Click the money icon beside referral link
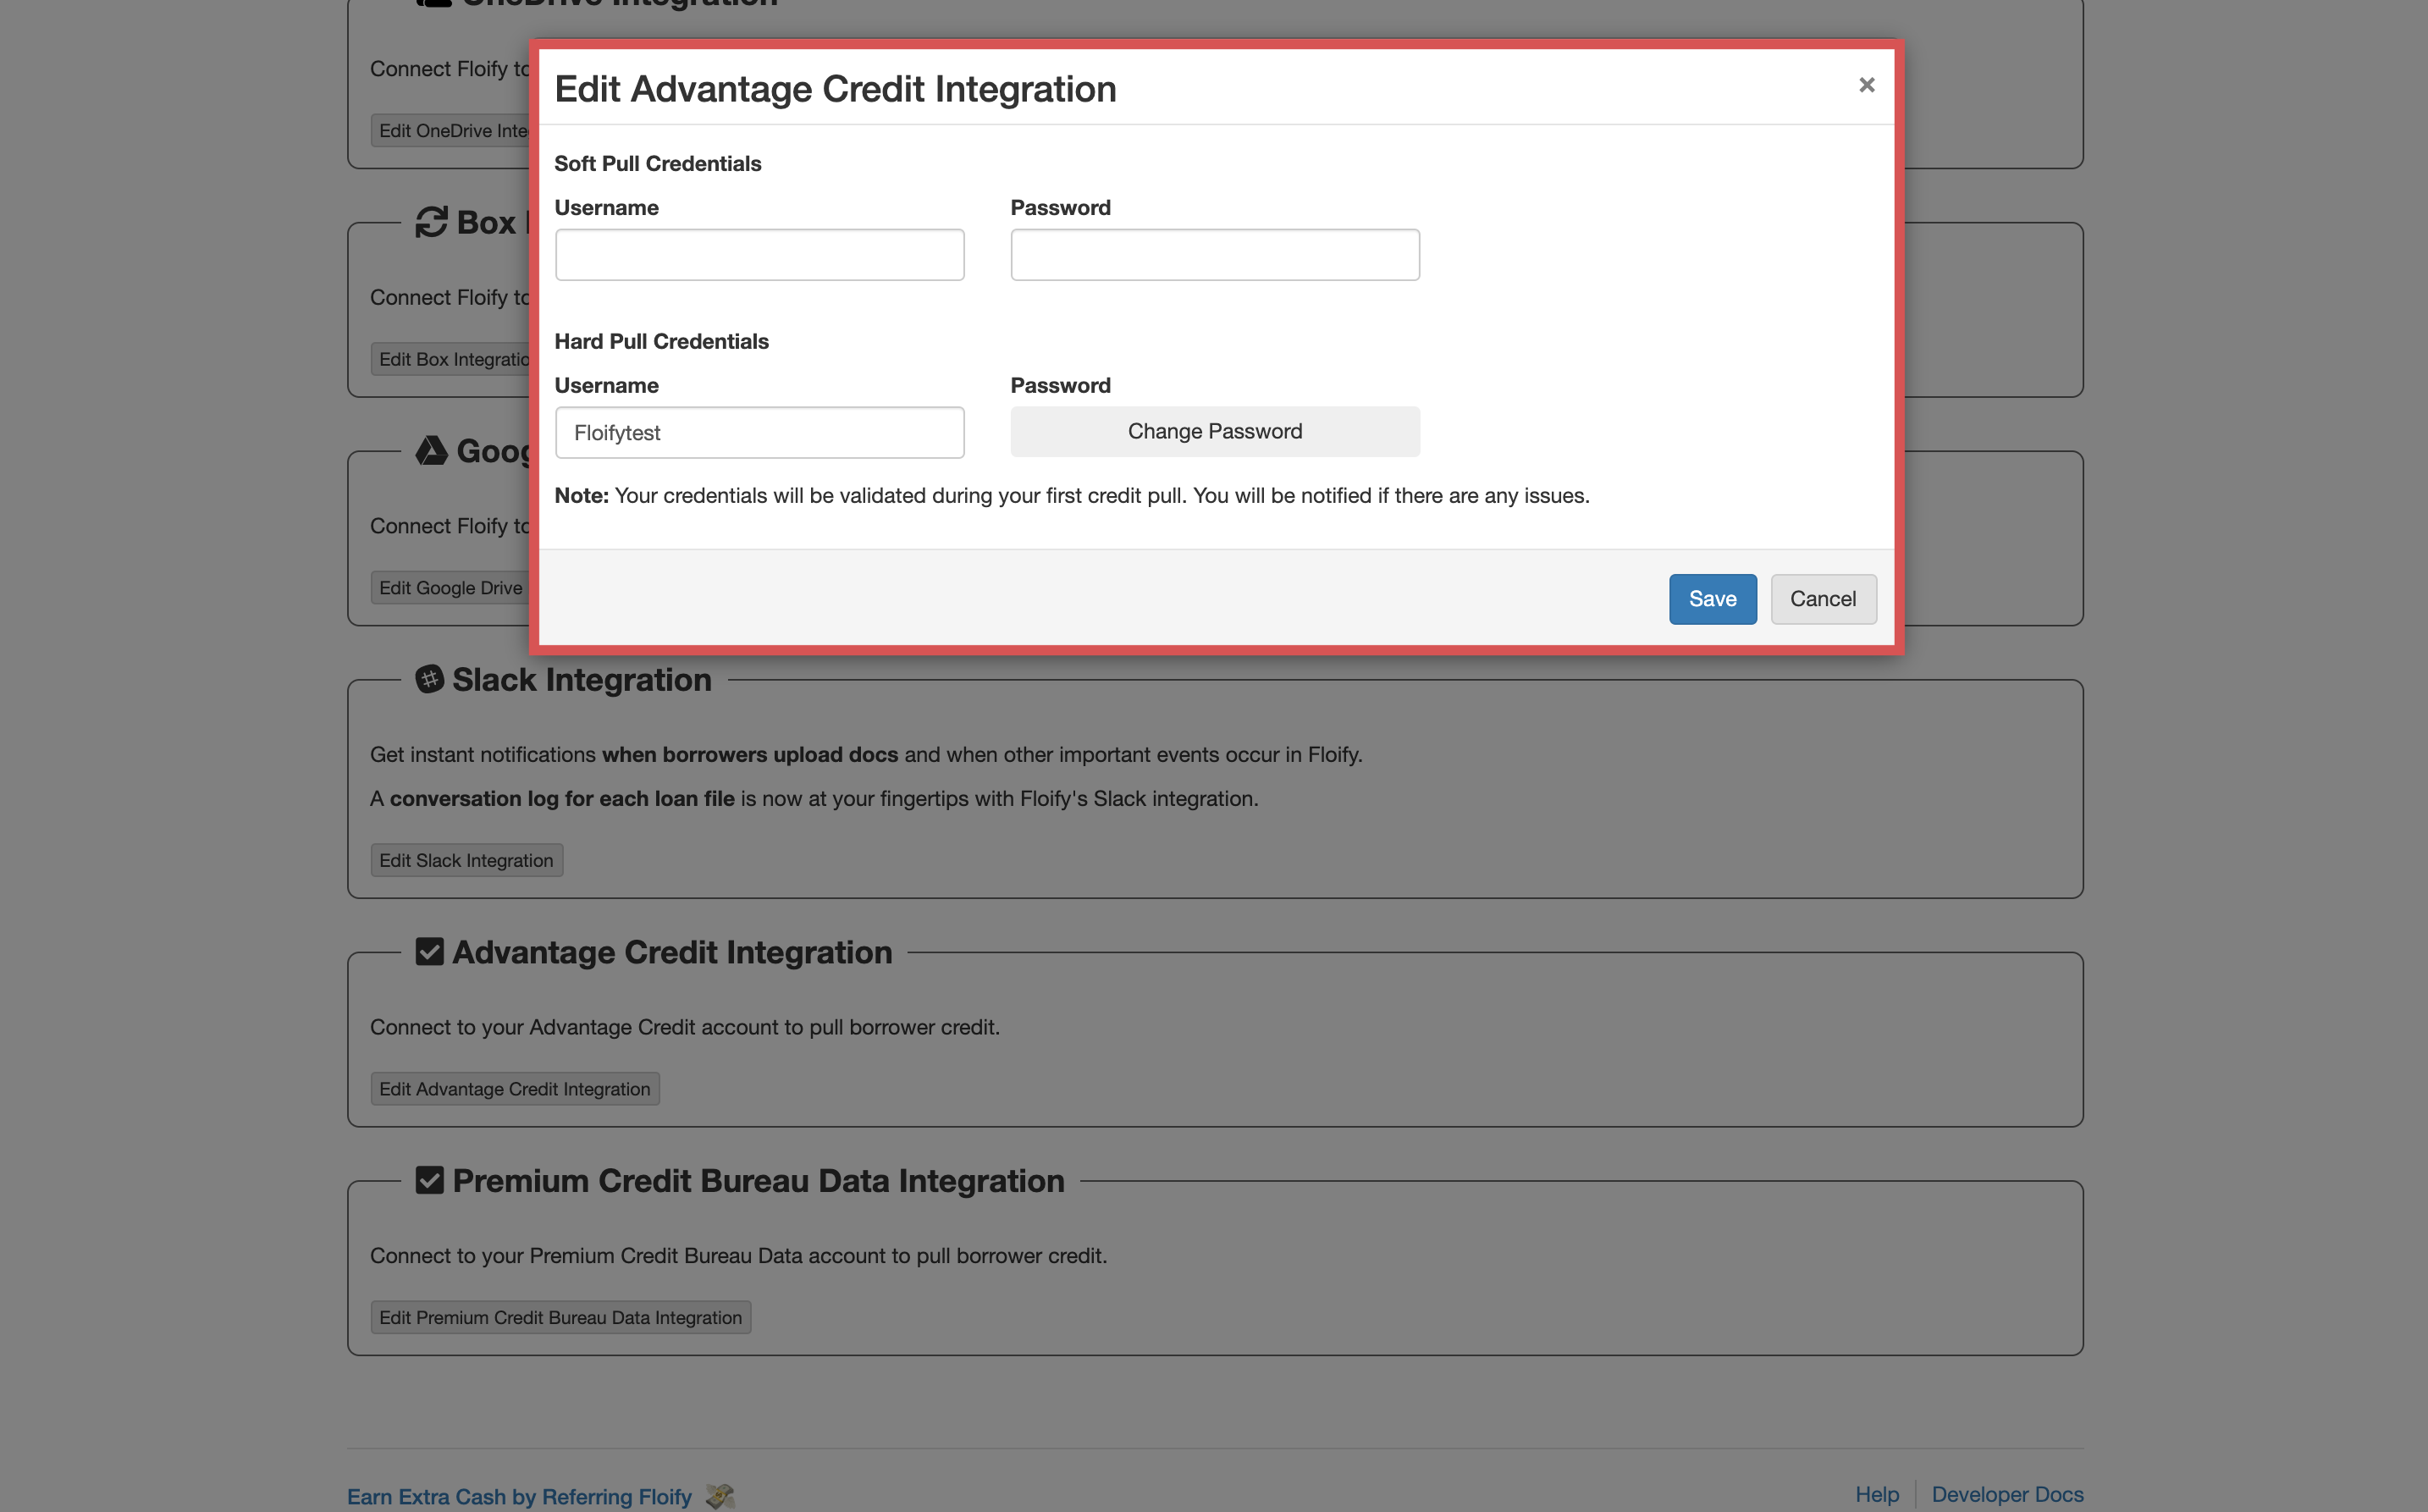The image size is (2428, 1512). click(x=720, y=1496)
